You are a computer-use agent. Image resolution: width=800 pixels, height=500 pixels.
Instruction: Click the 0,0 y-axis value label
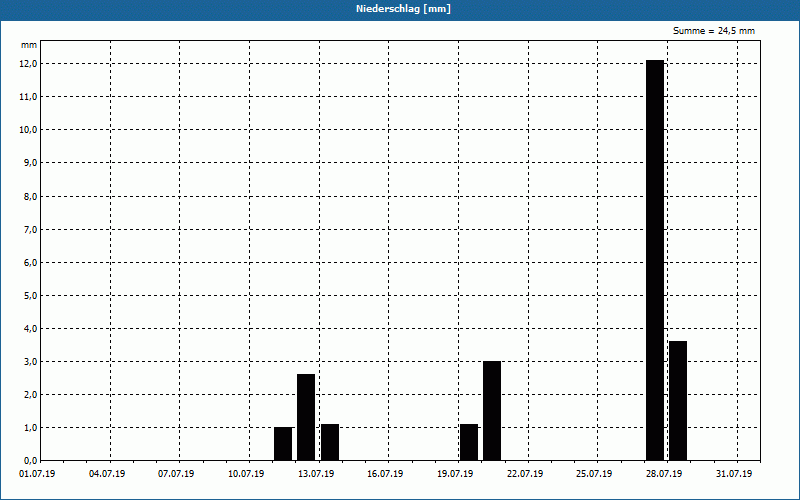[x=29, y=460]
